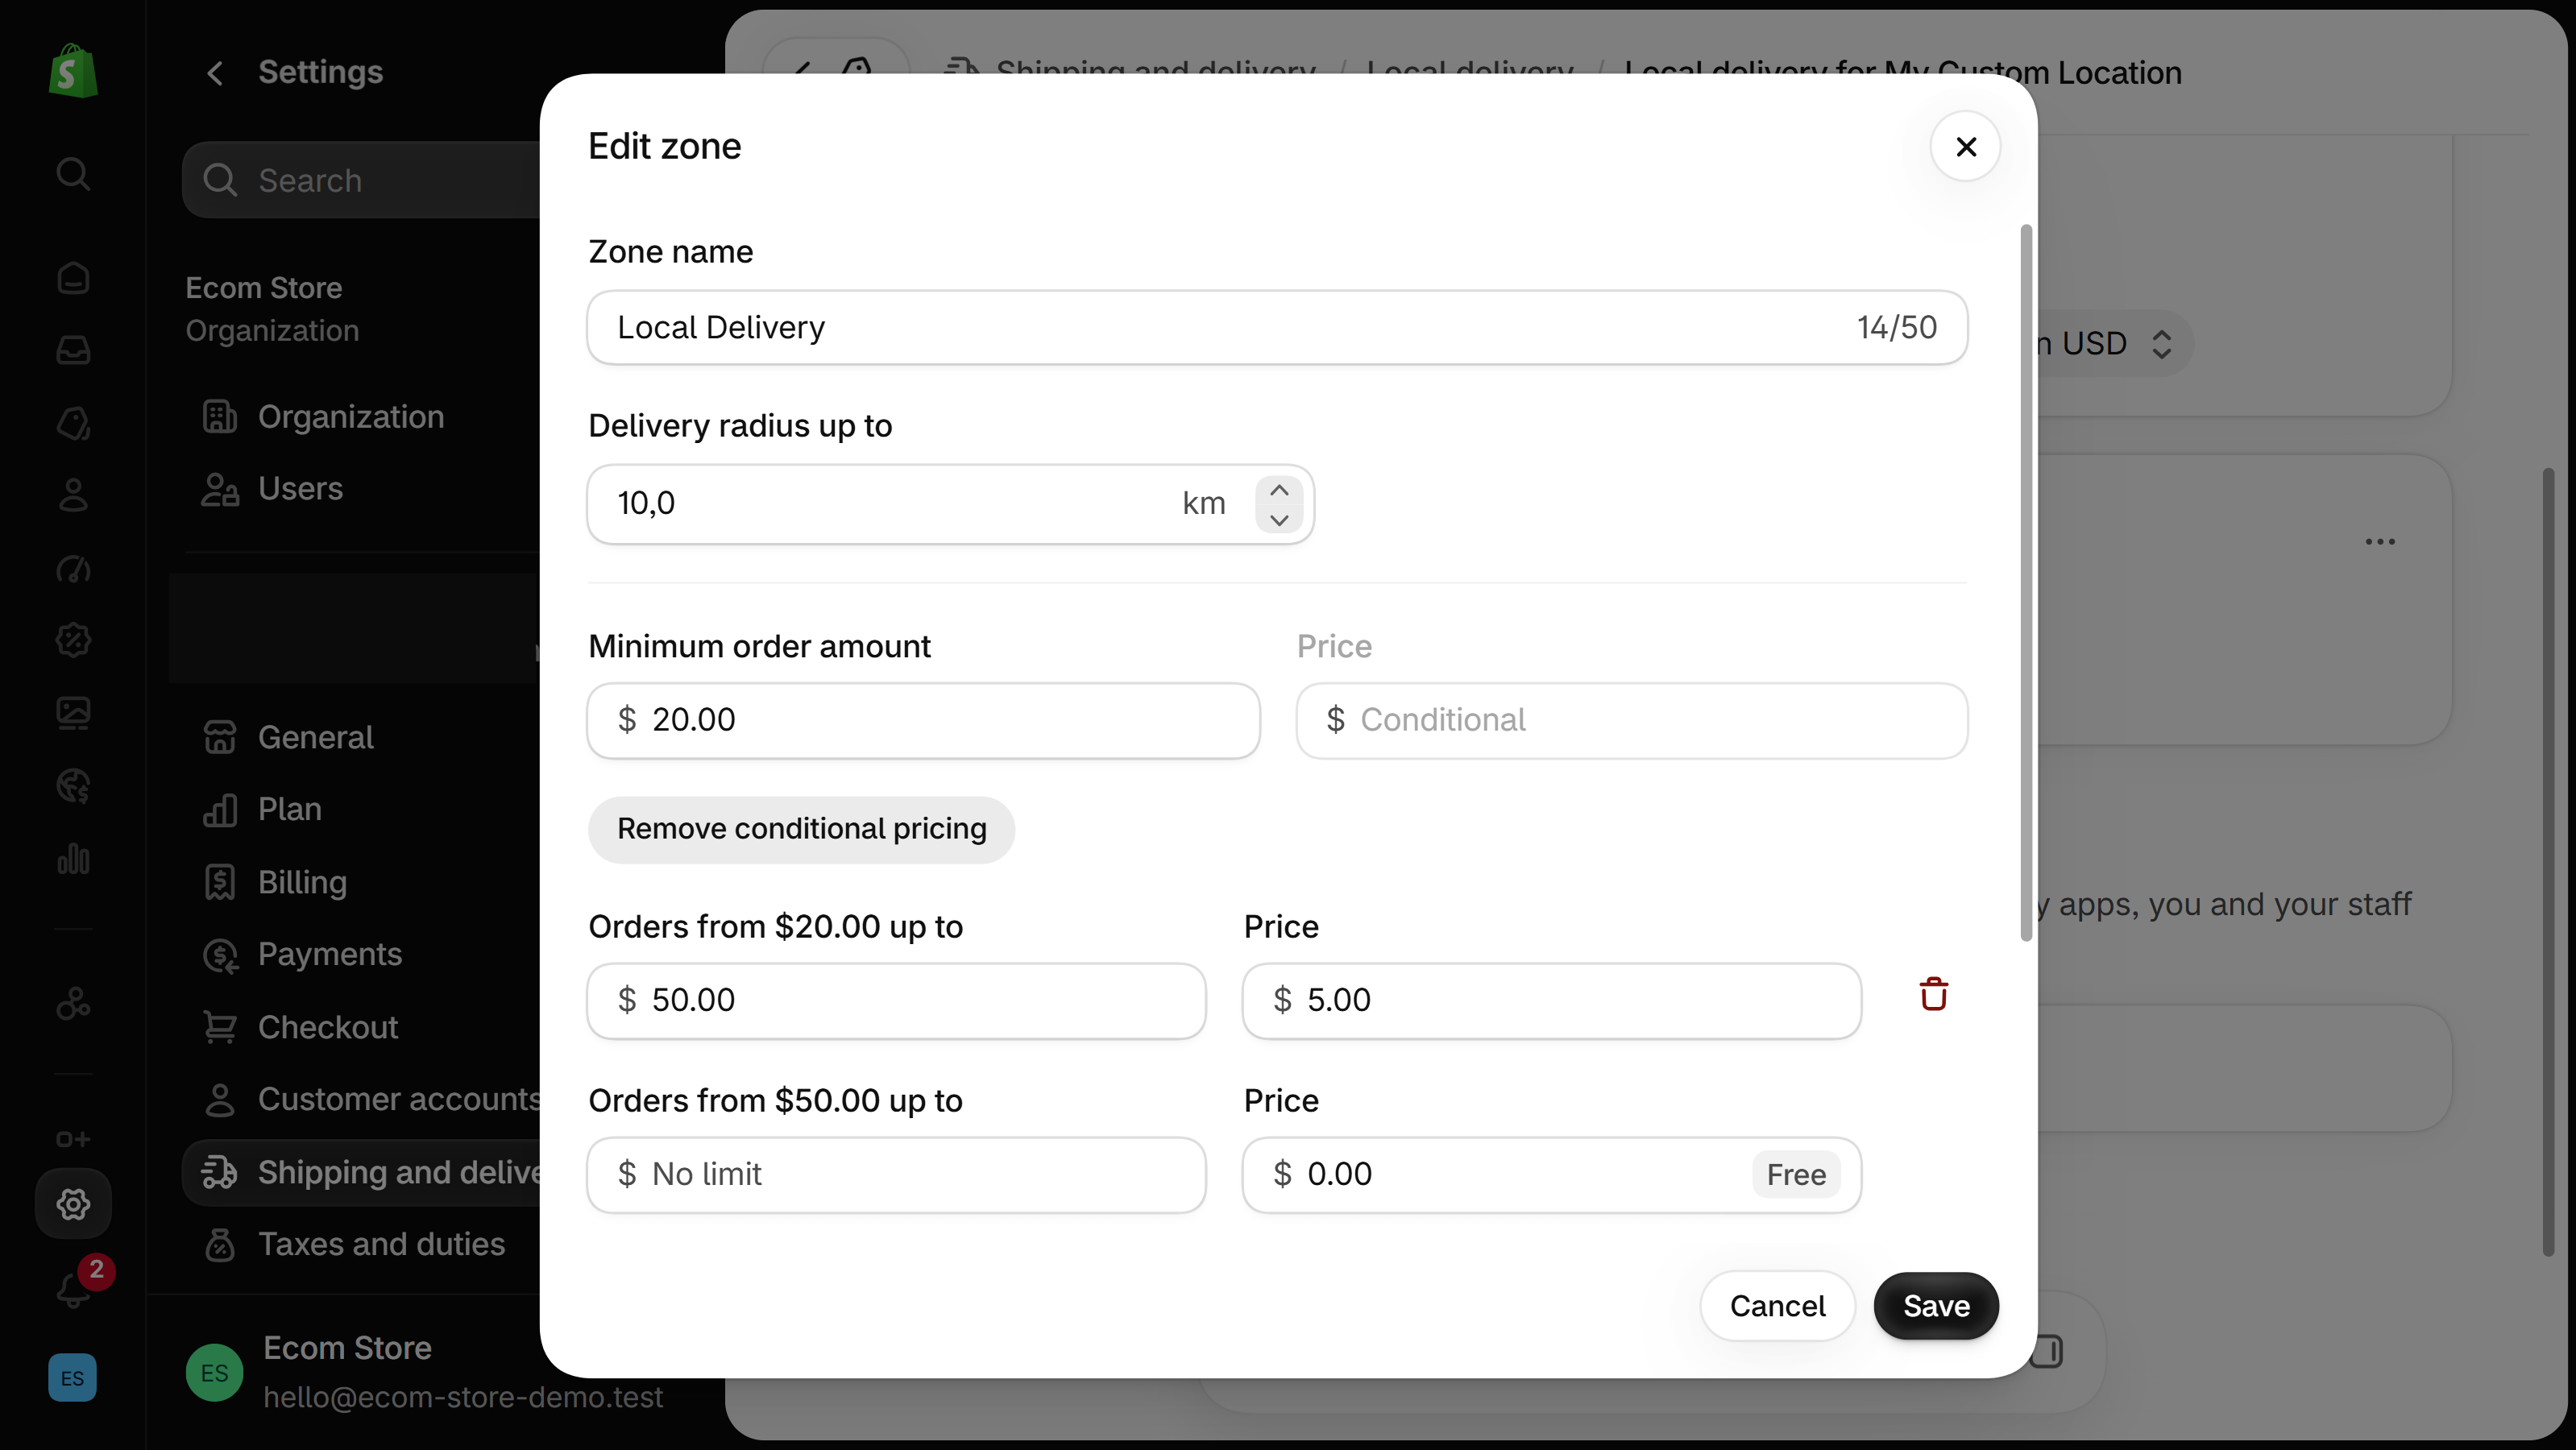
Task: Open the three-dot more options menu
Action: click(x=2380, y=541)
